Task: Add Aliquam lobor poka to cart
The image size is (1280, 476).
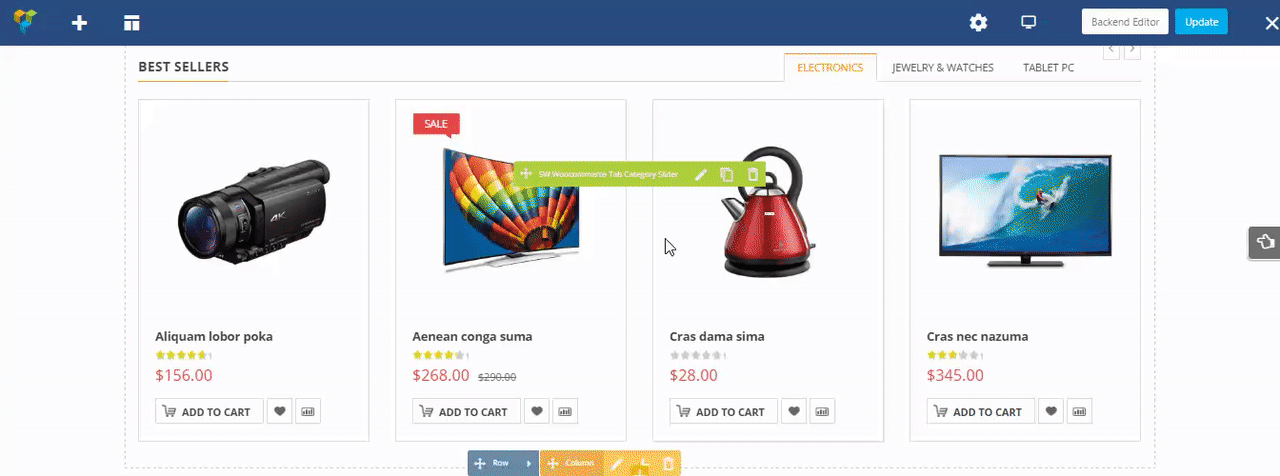Action: 209,411
